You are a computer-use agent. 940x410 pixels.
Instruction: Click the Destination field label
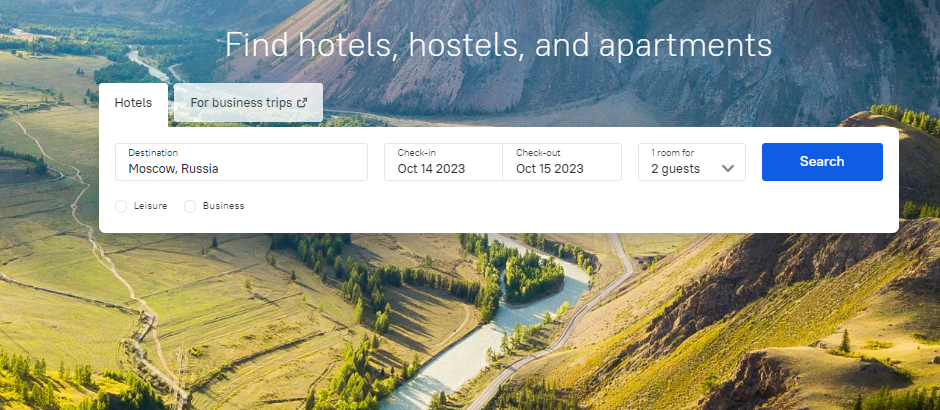[x=153, y=153]
